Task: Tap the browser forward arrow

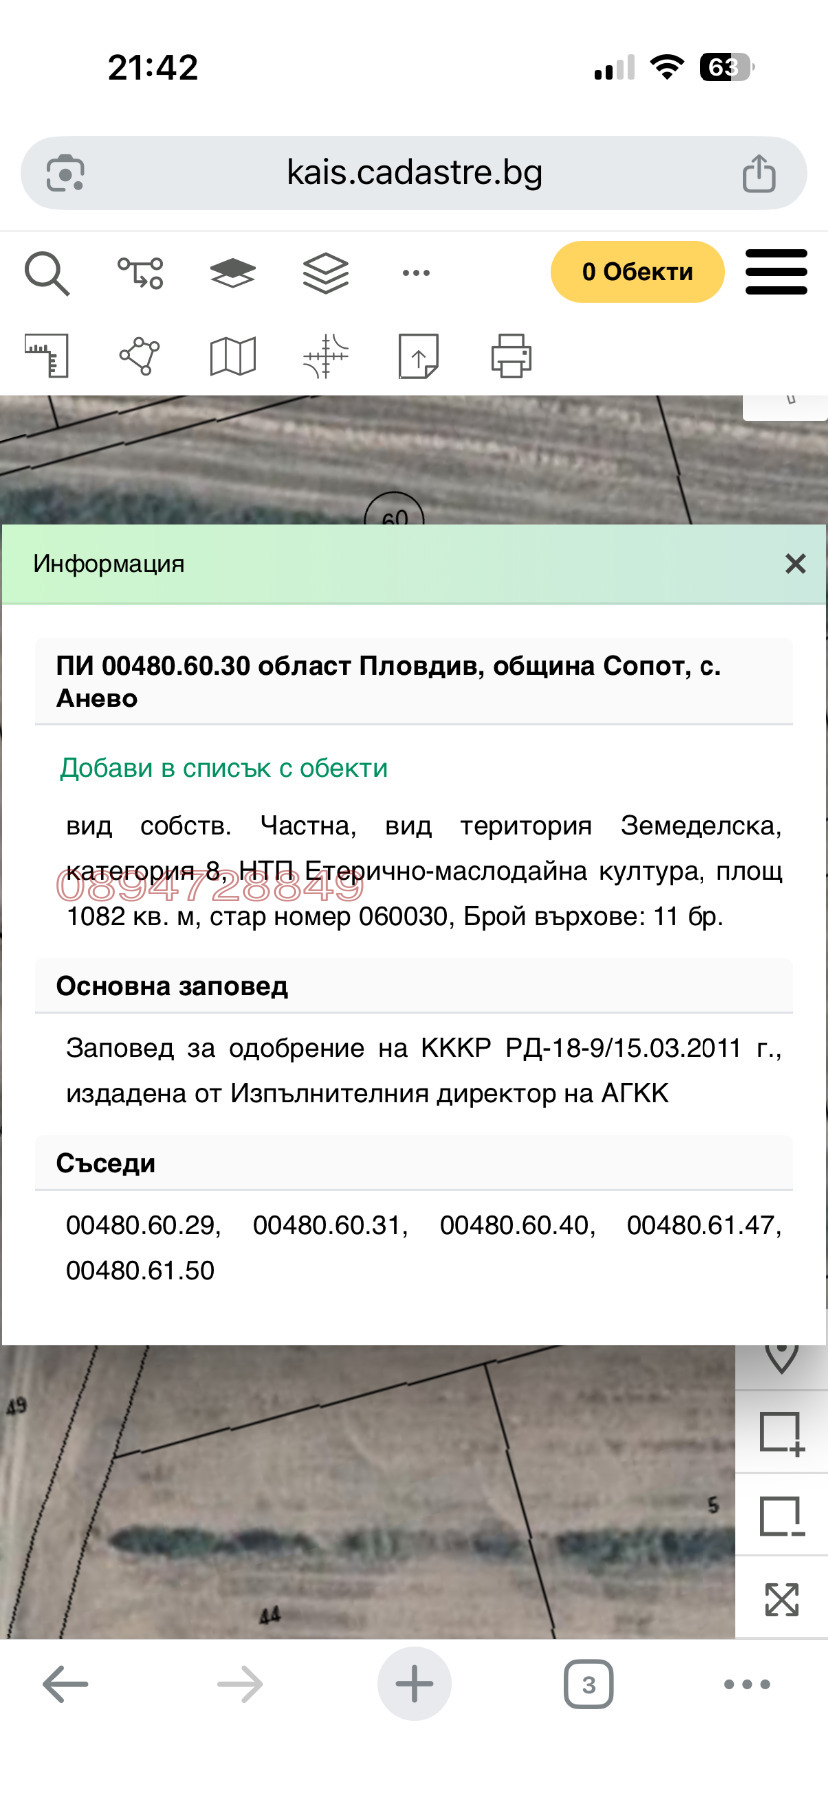Action: point(240,1684)
